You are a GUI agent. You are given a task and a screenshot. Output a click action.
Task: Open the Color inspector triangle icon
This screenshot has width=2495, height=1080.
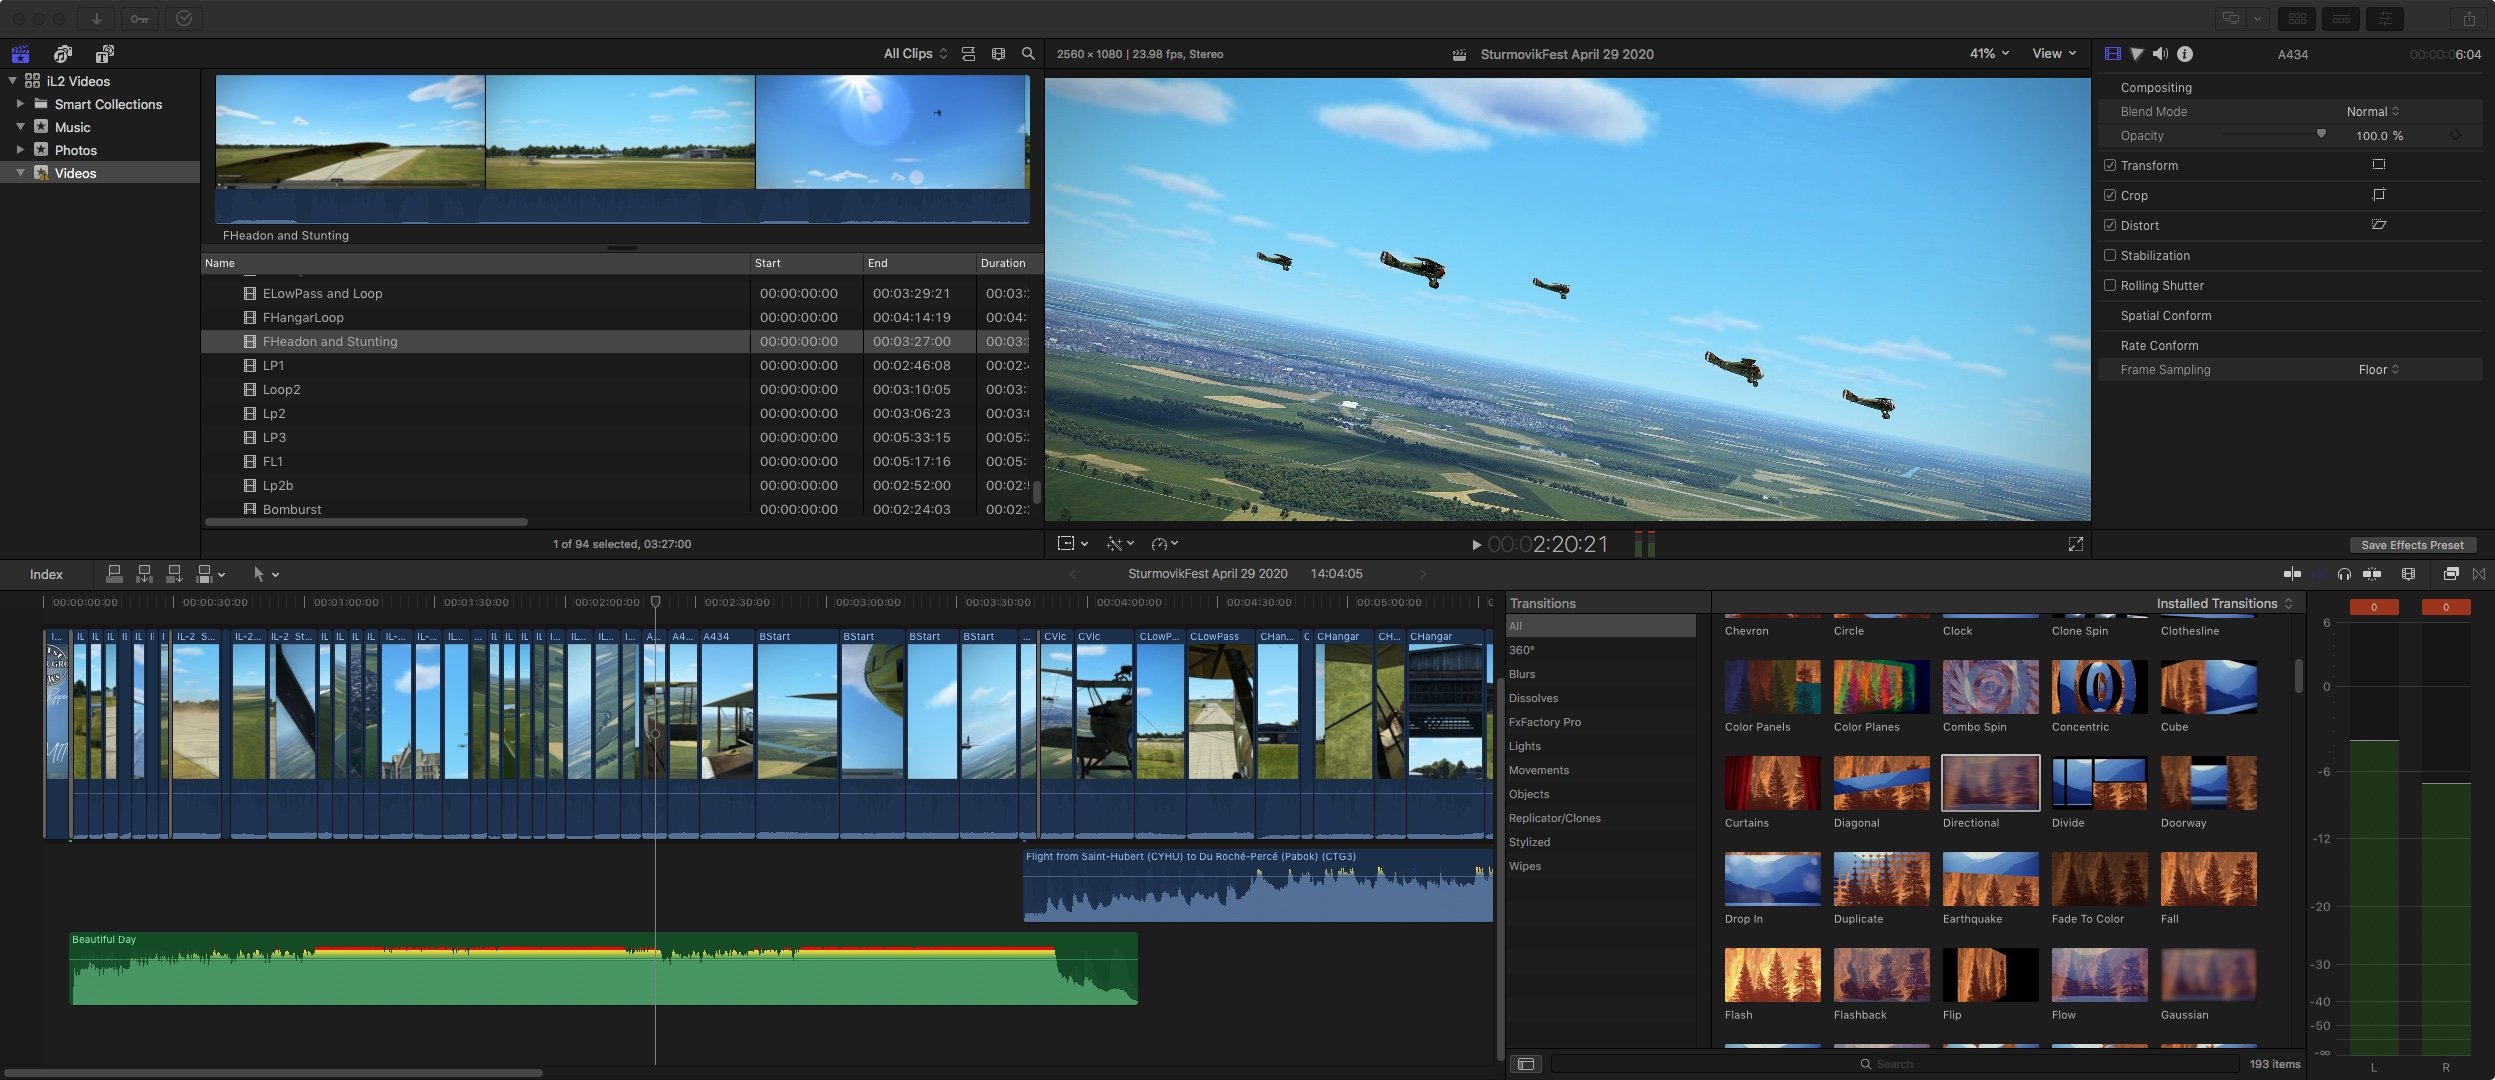pyautogui.click(x=2137, y=54)
